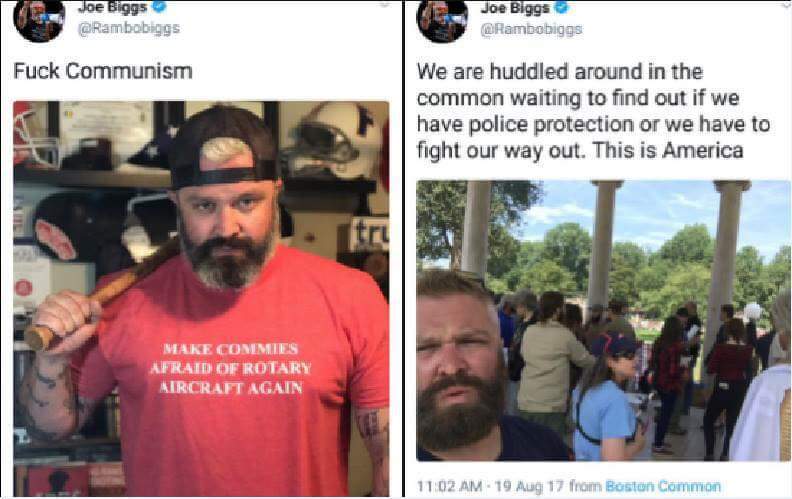Select the "Fuck Communism" tweet text
The image size is (792, 499).
102,71
